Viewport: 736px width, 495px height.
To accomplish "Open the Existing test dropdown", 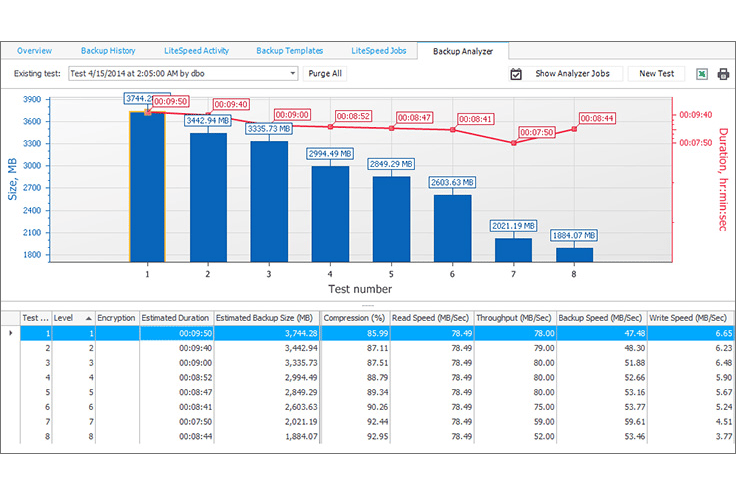I will pyautogui.click(x=292, y=74).
